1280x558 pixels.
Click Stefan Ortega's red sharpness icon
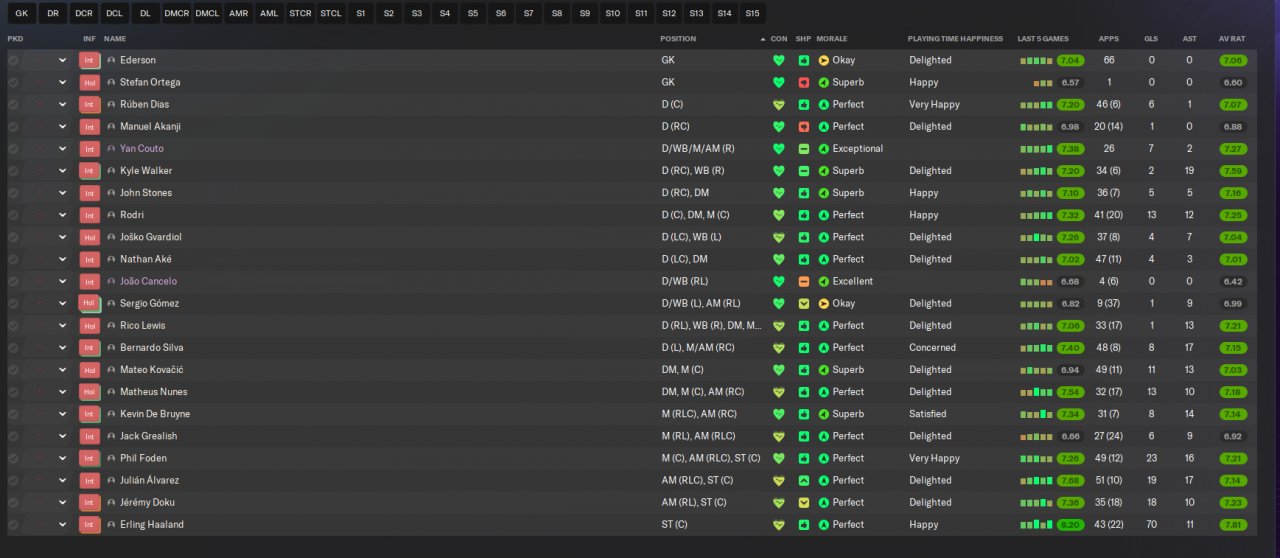(x=803, y=82)
